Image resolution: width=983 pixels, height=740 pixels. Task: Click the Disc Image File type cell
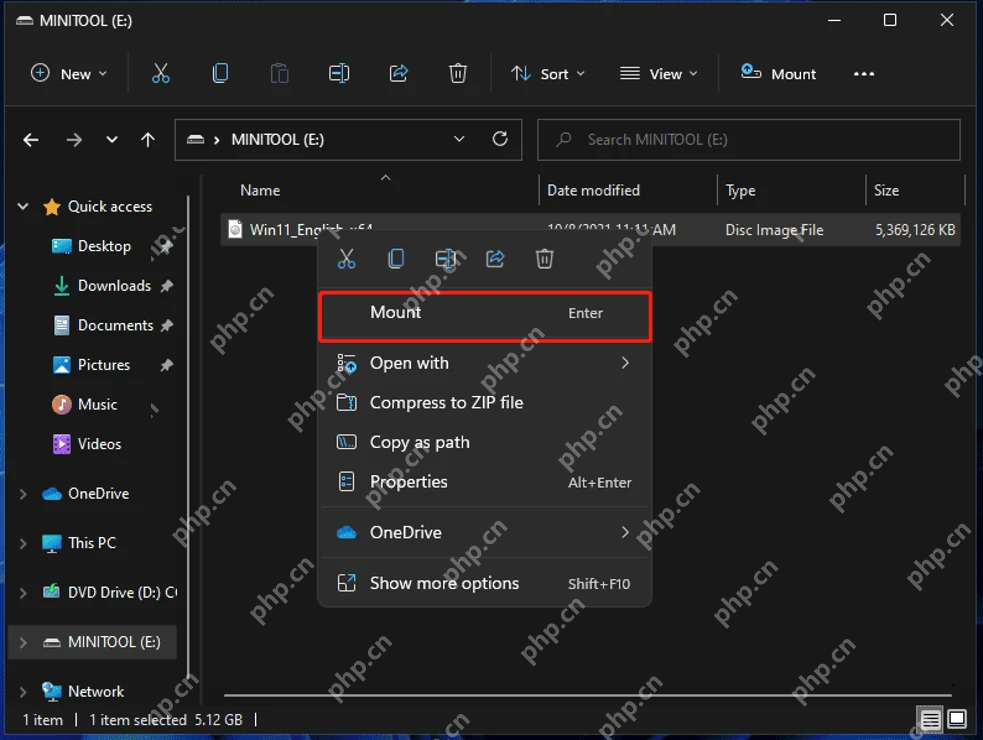click(x=774, y=230)
